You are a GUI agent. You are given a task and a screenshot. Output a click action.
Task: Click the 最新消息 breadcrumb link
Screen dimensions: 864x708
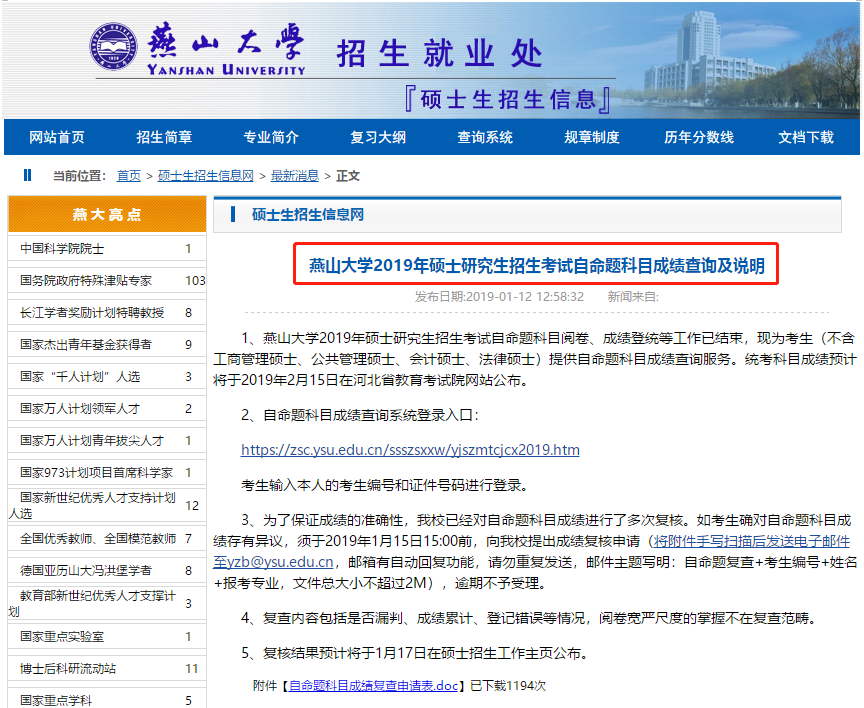tap(294, 176)
